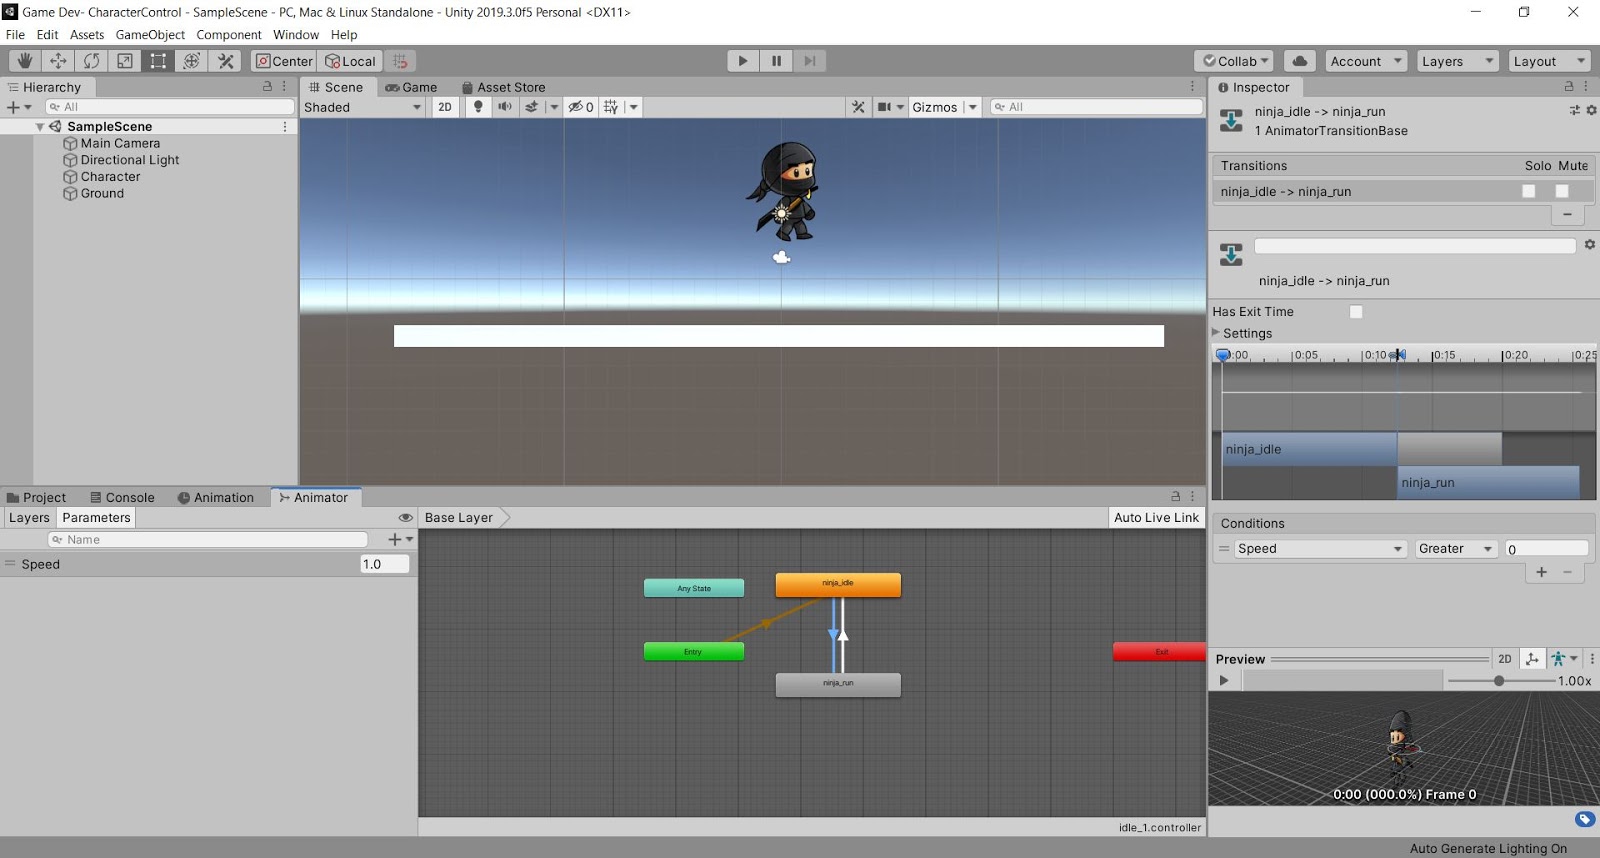Select the Rect tool
Viewport: 1600px width, 858px height.
[x=158, y=61]
